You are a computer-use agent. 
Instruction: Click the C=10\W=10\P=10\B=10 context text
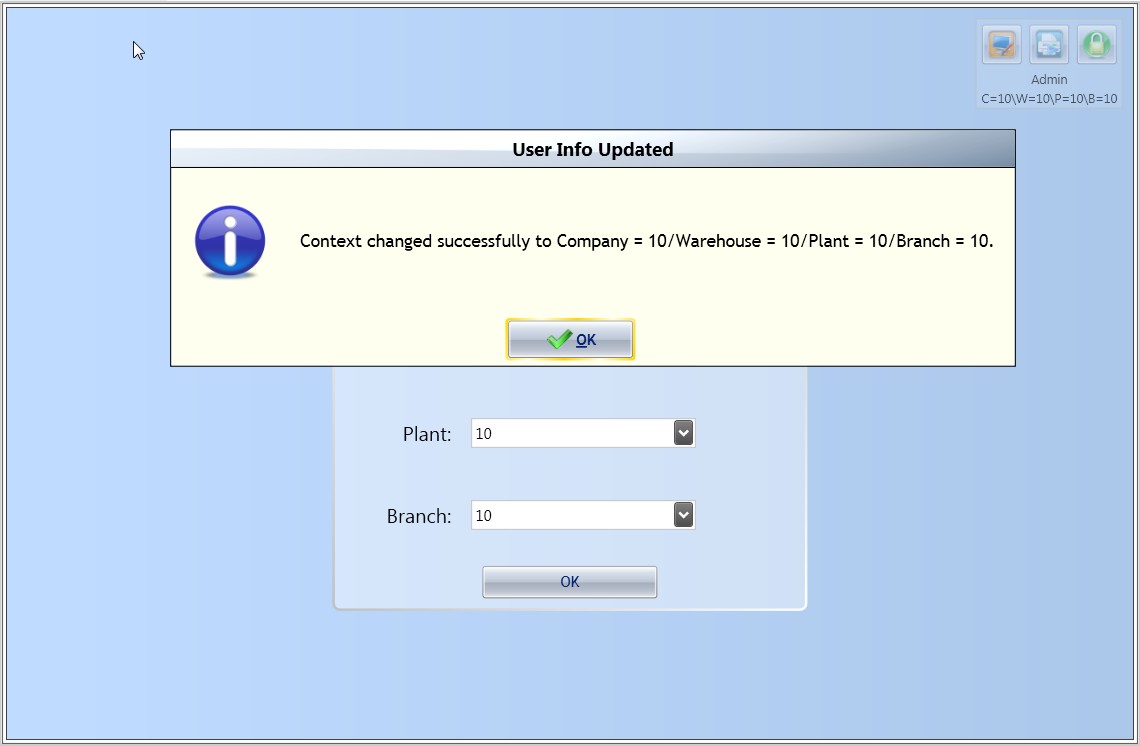tap(1049, 99)
